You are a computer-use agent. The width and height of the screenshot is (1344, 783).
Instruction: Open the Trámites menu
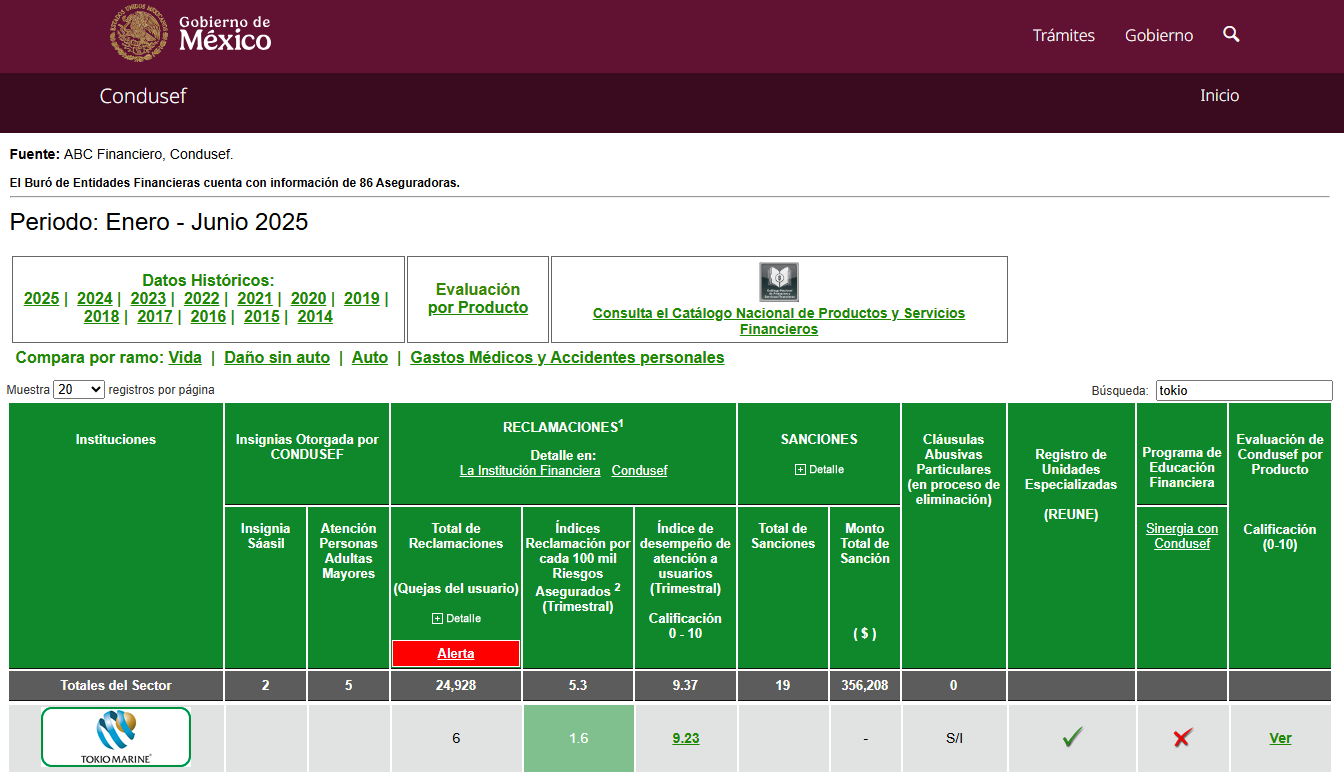[x=1063, y=36]
